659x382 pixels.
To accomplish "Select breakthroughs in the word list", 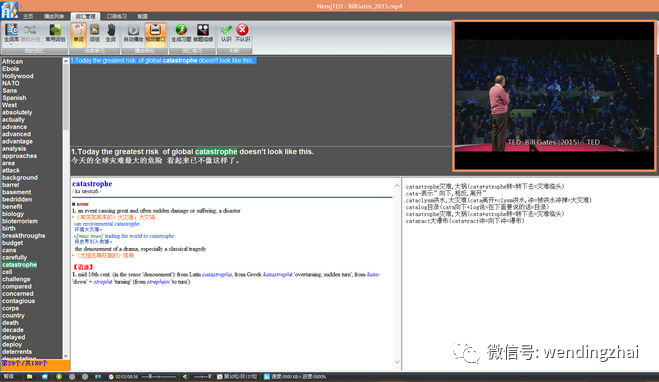I will [x=24, y=235].
